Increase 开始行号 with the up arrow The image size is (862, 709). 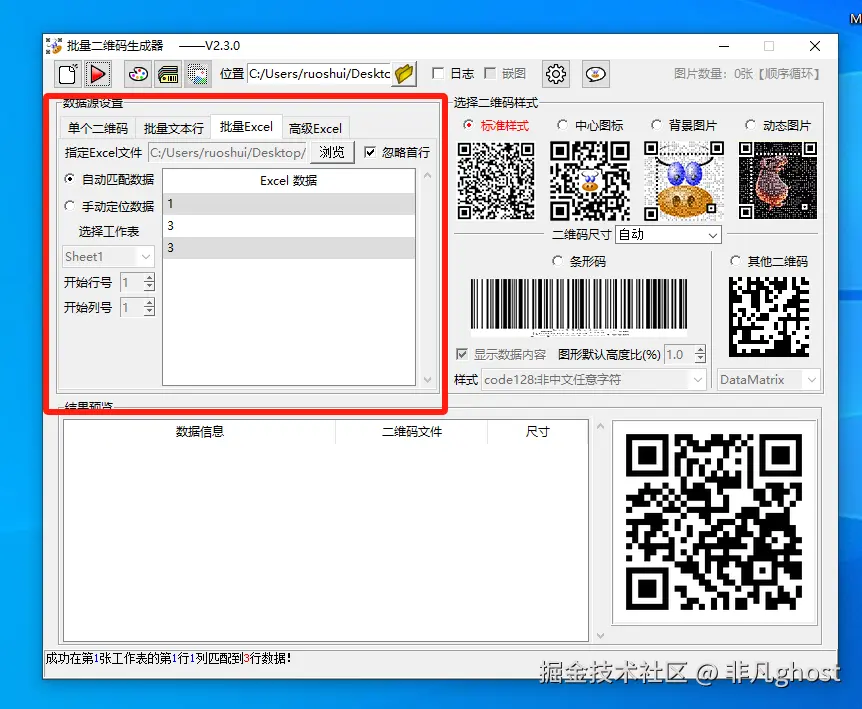[149, 278]
